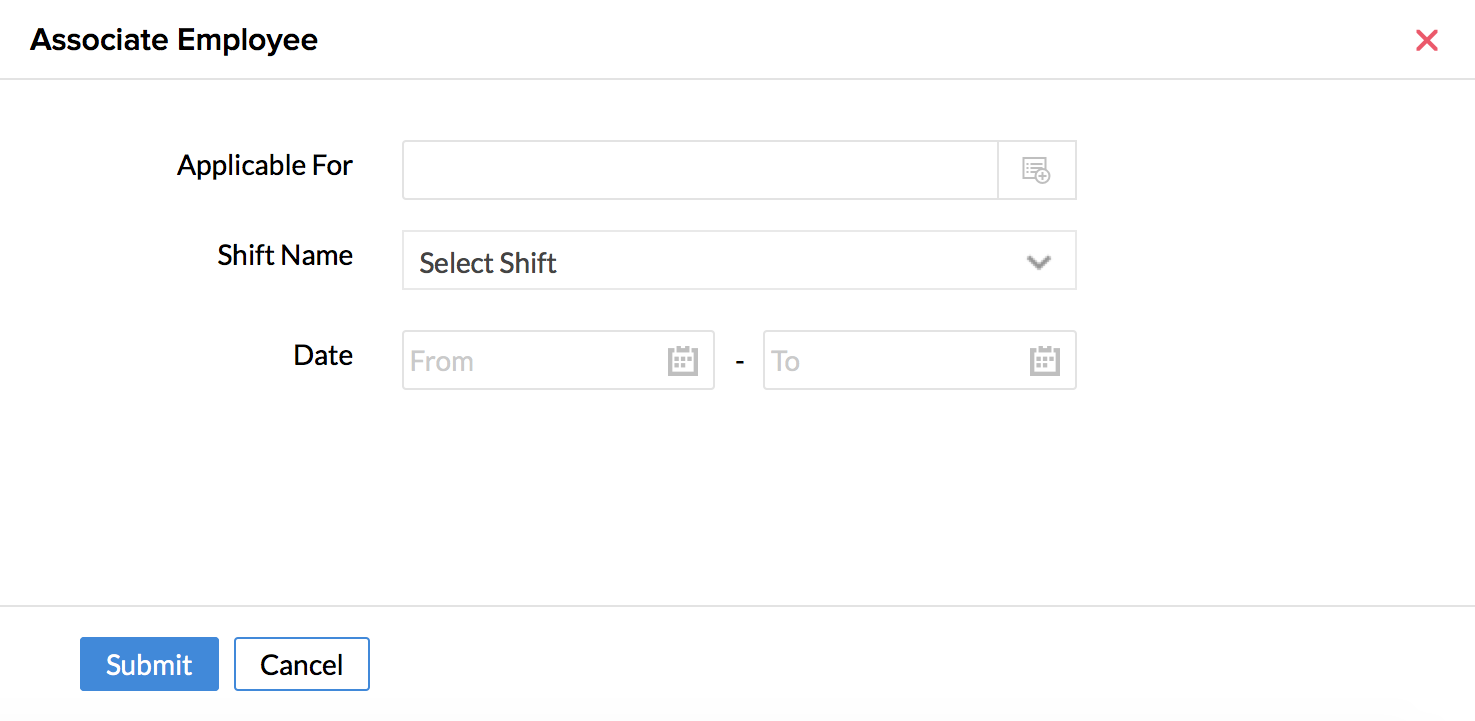The width and height of the screenshot is (1475, 721).
Task: Click the dash between the date fields
Action: (x=740, y=362)
